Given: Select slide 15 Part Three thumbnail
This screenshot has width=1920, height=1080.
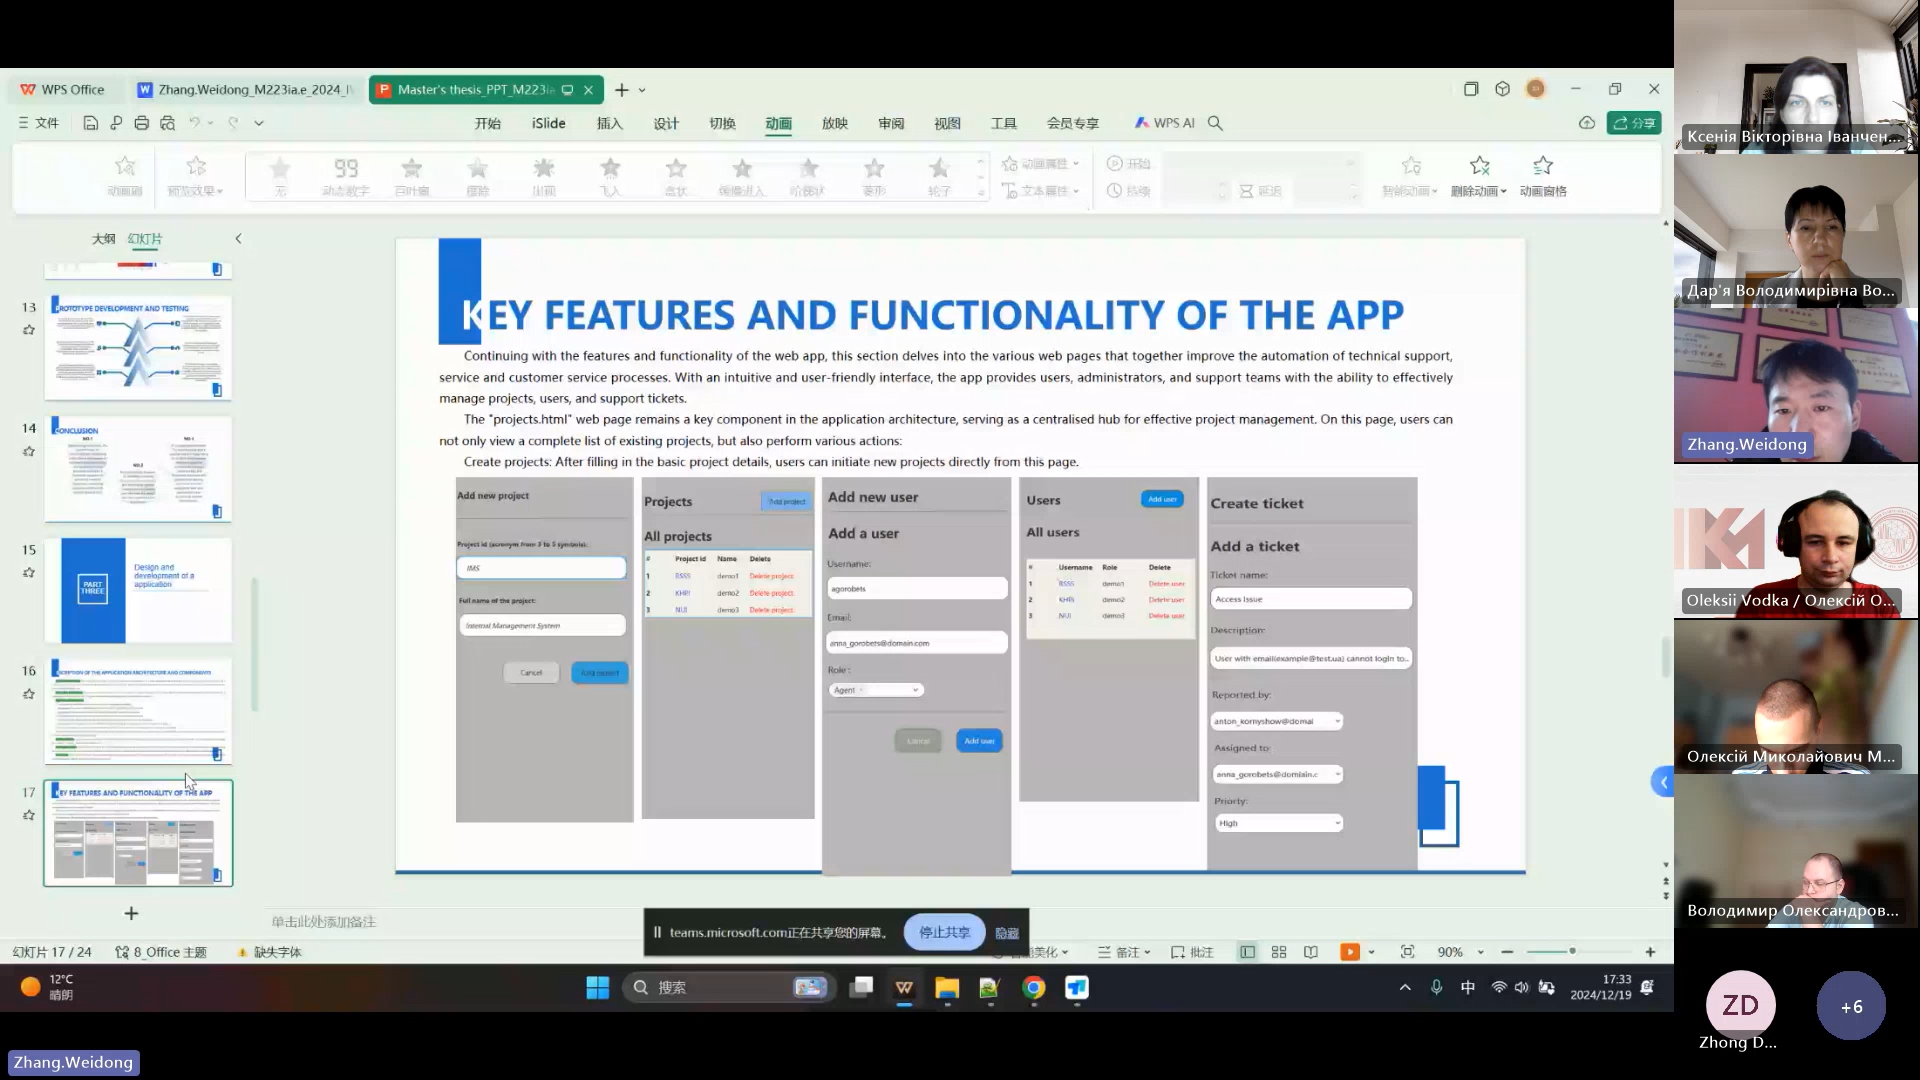Looking at the screenshot, I should (x=138, y=590).
